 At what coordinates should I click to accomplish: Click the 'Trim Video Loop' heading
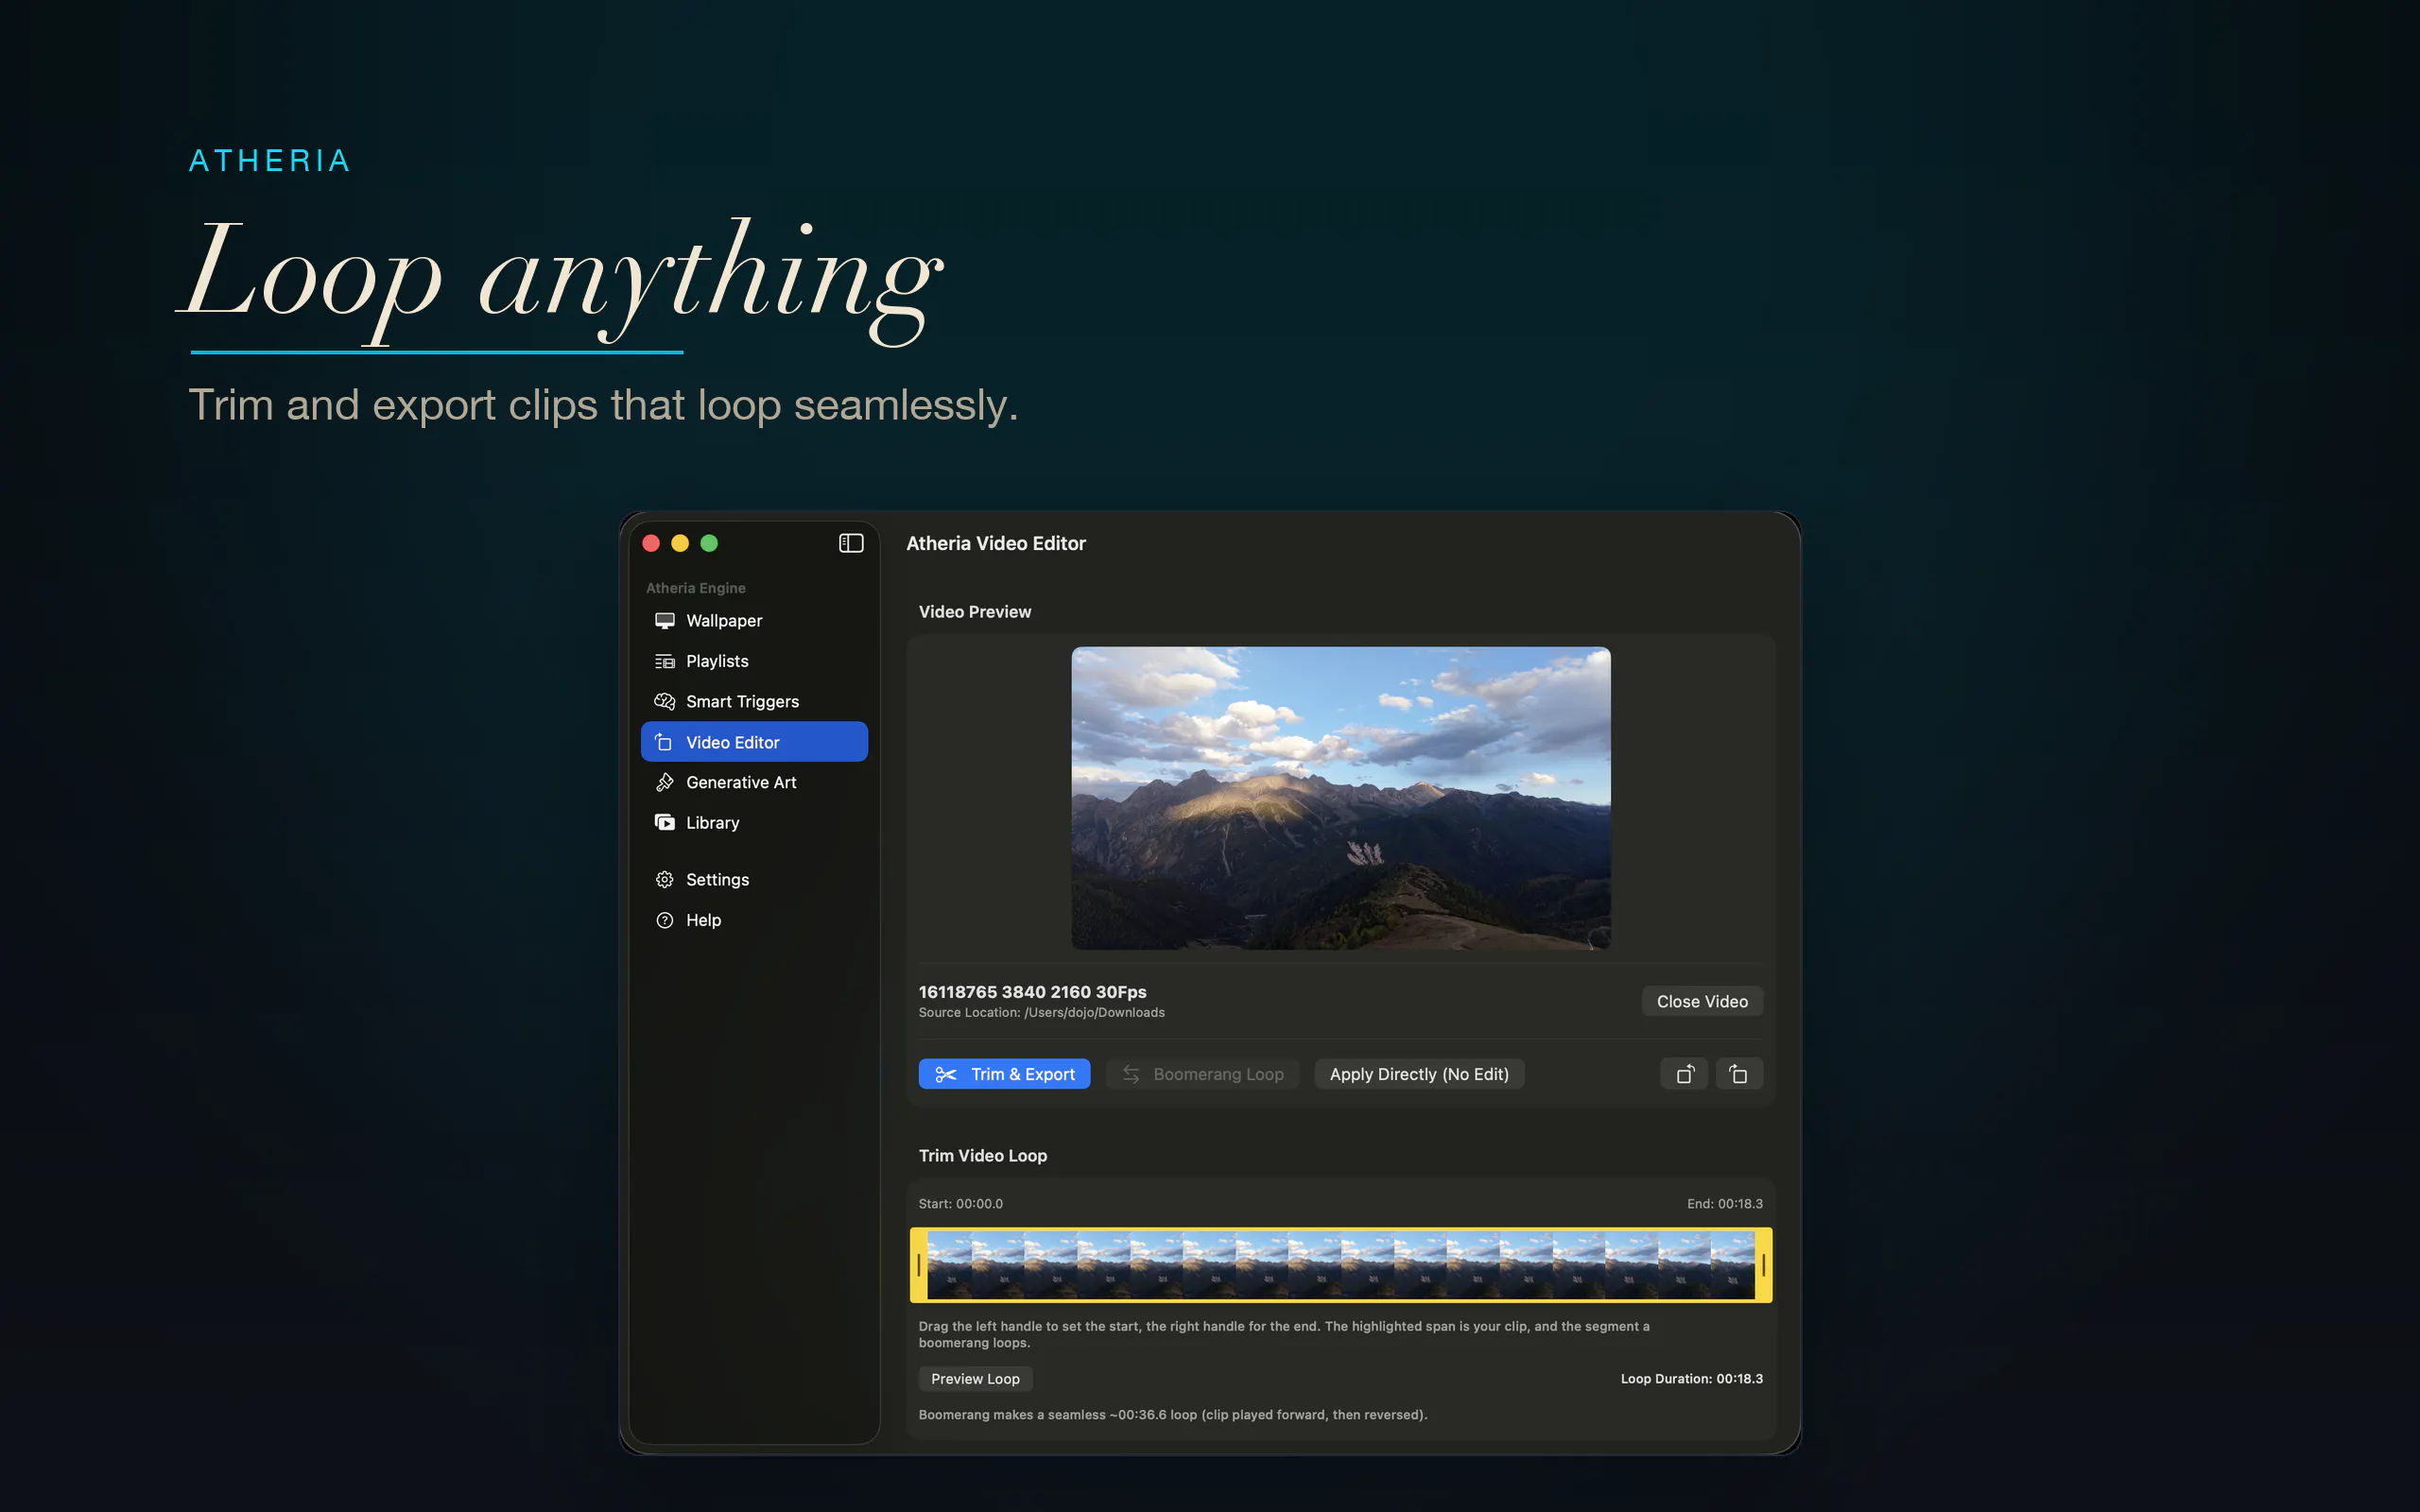tap(983, 1156)
